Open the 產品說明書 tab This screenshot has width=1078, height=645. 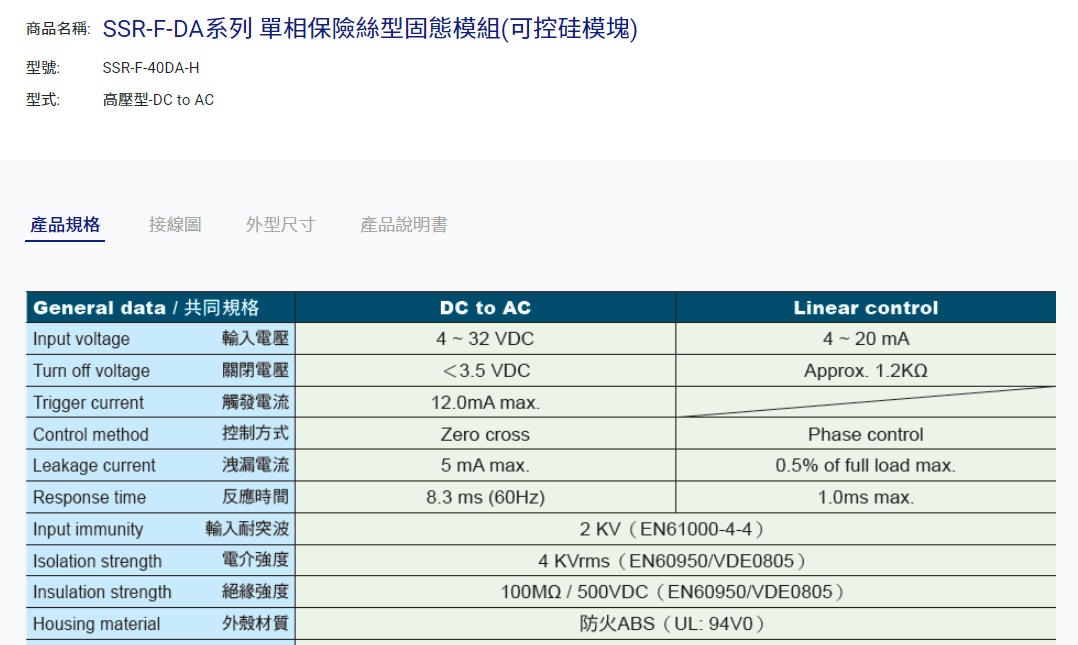click(404, 225)
